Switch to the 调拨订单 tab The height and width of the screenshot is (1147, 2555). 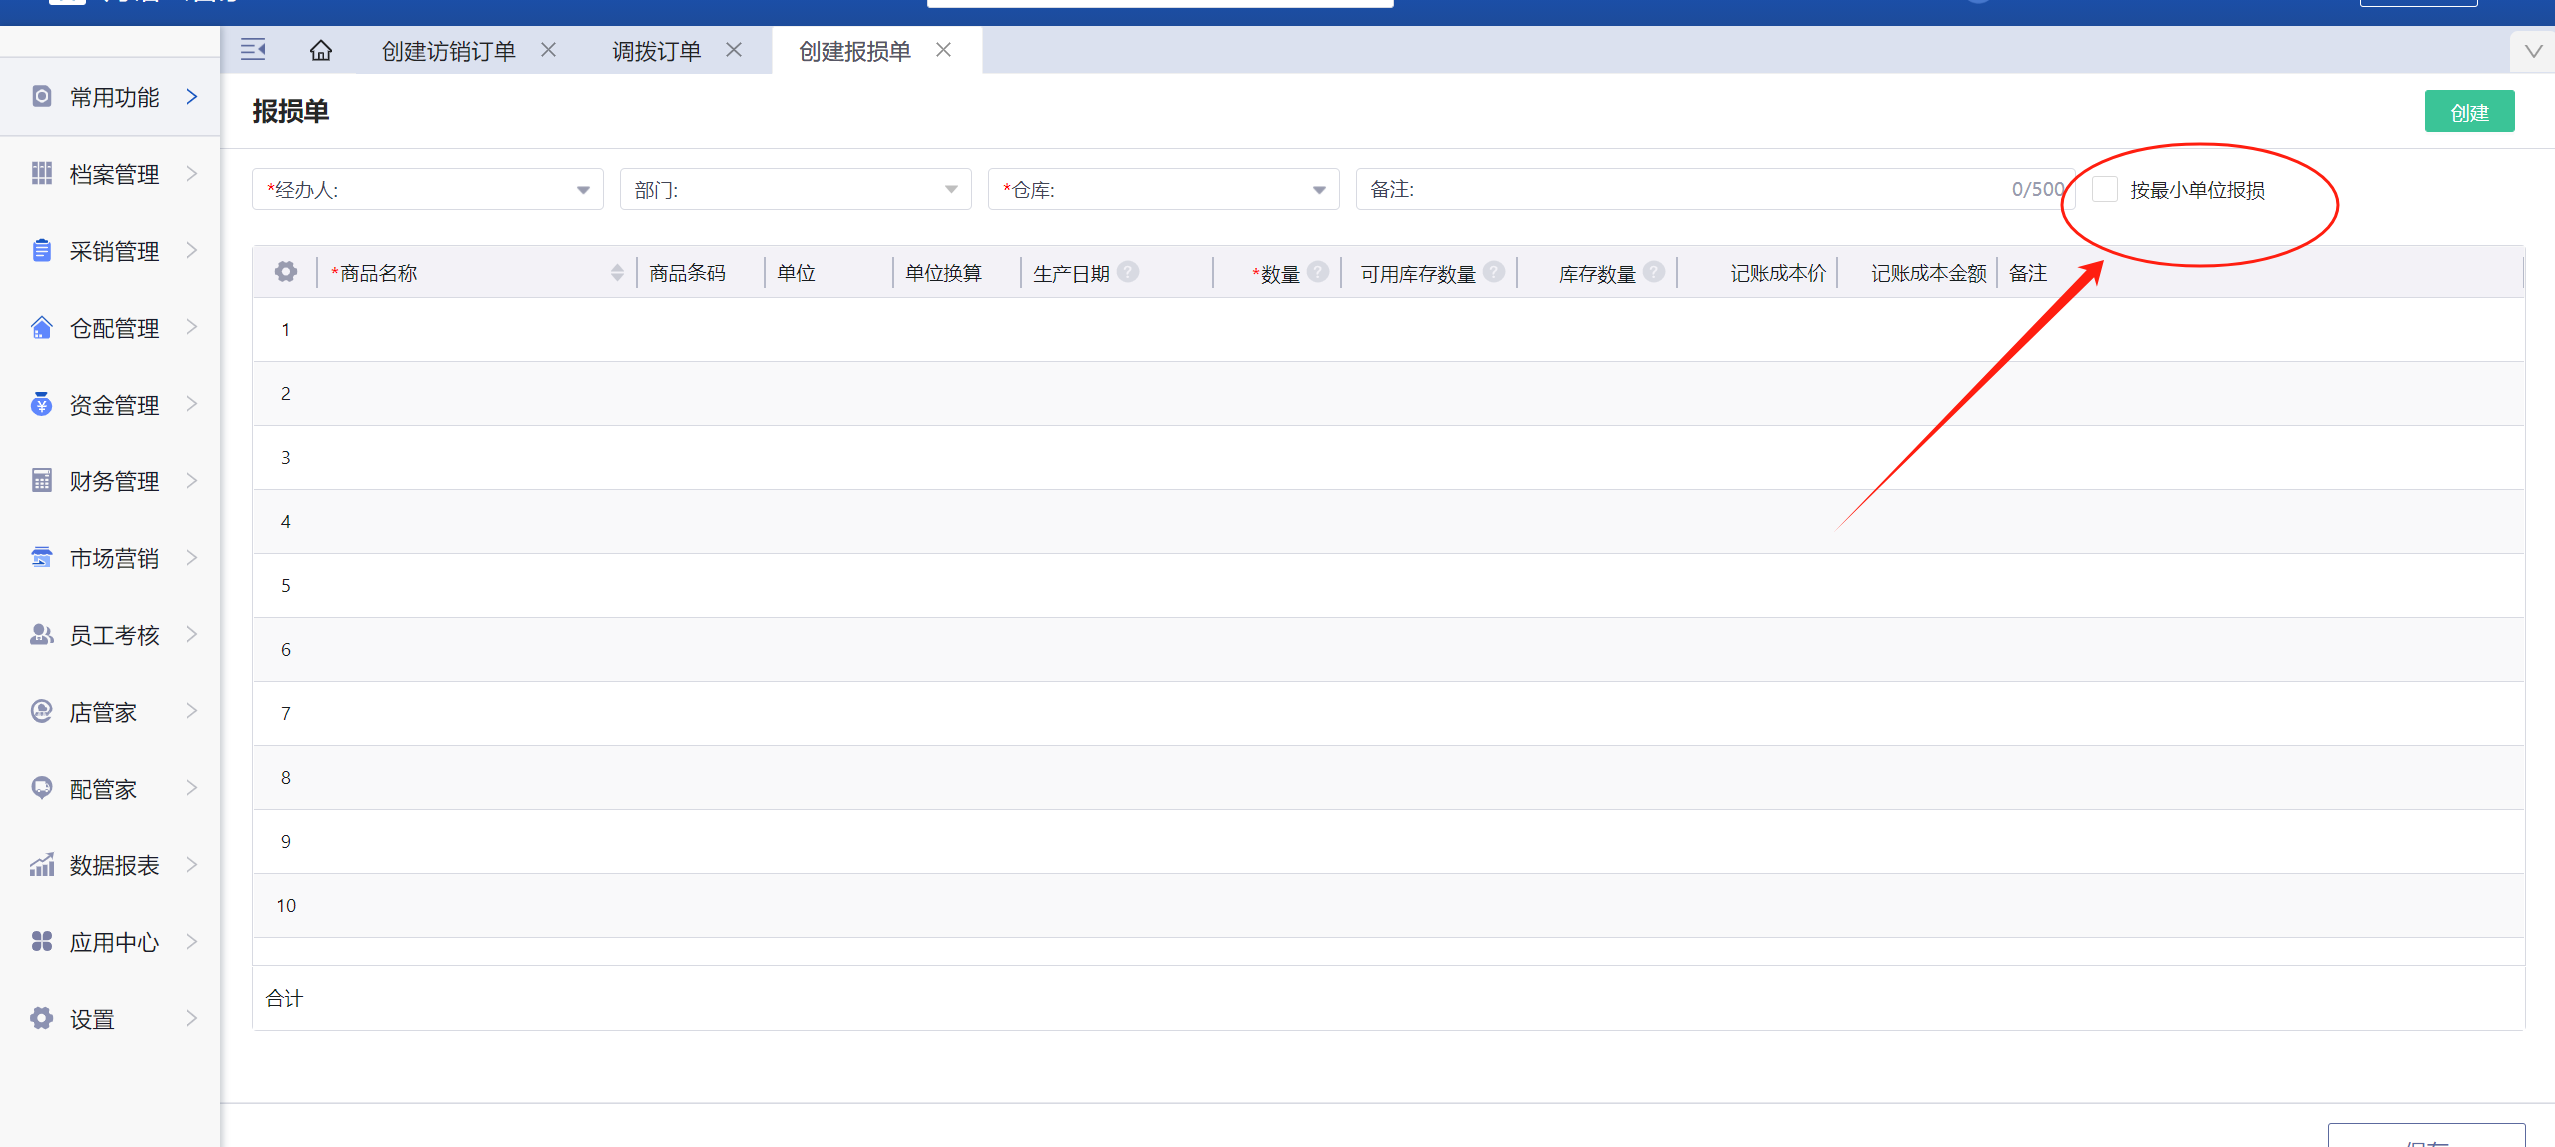coord(656,51)
